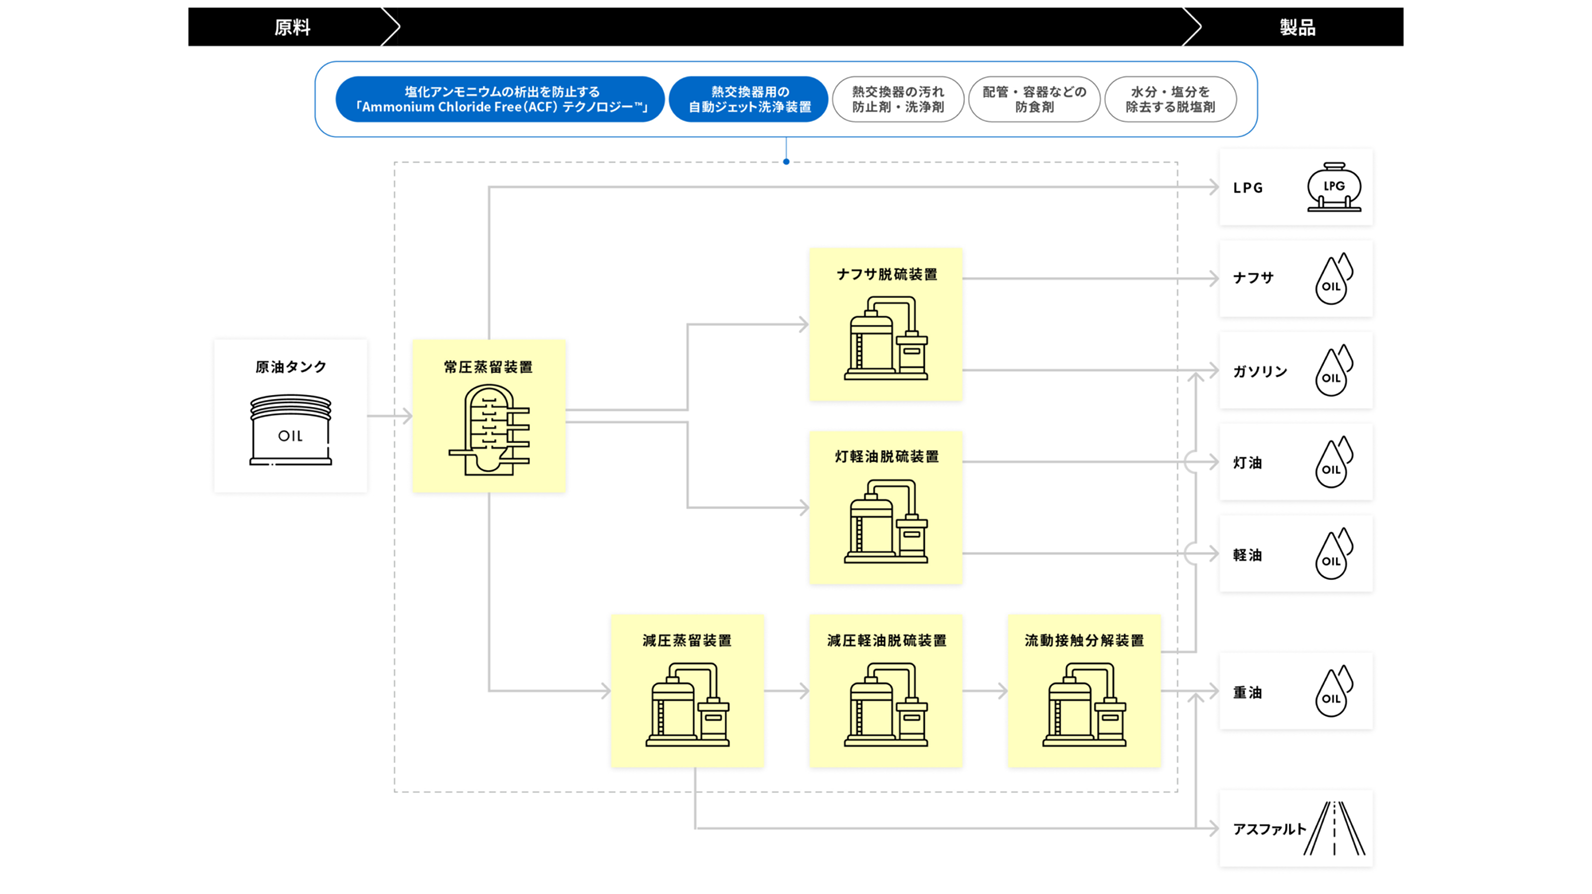Select the 配管・容器などの防食剤 pill

point(1034,99)
